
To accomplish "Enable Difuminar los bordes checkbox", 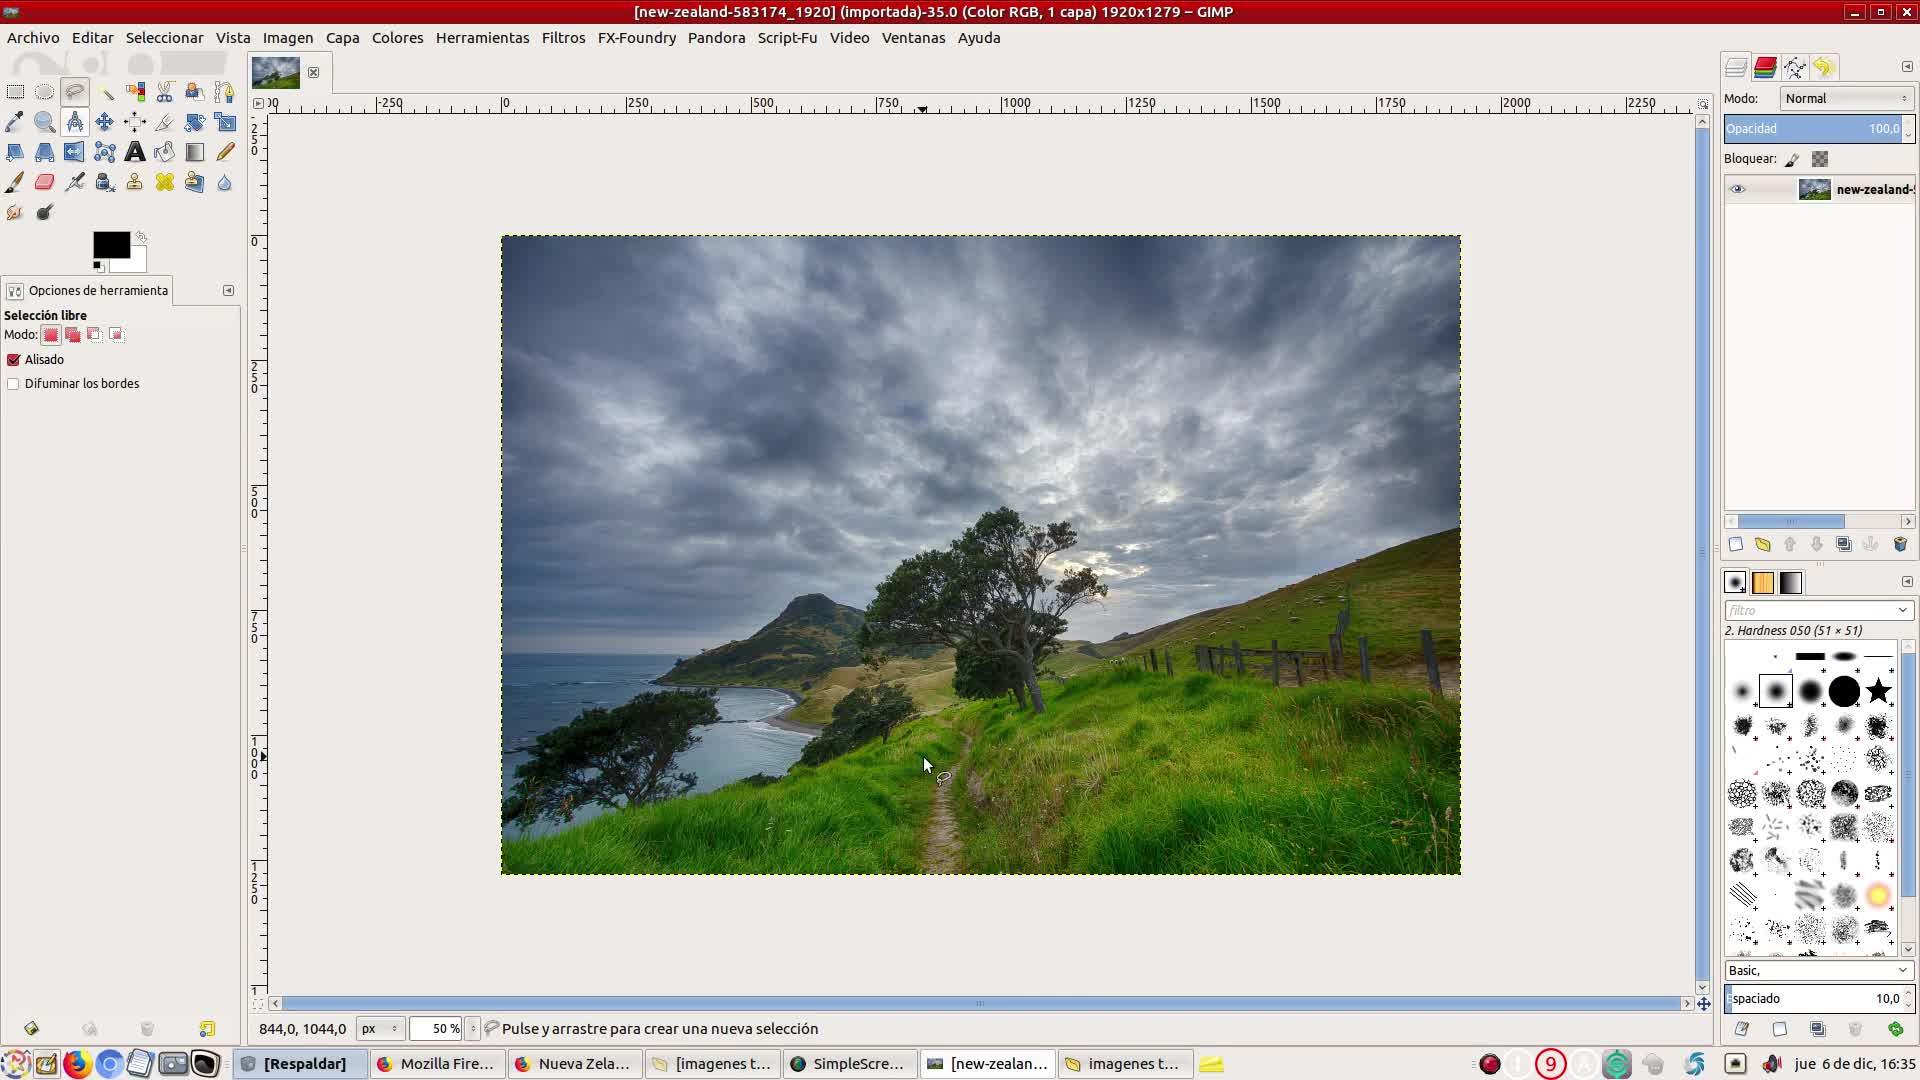I will point(14,384).
